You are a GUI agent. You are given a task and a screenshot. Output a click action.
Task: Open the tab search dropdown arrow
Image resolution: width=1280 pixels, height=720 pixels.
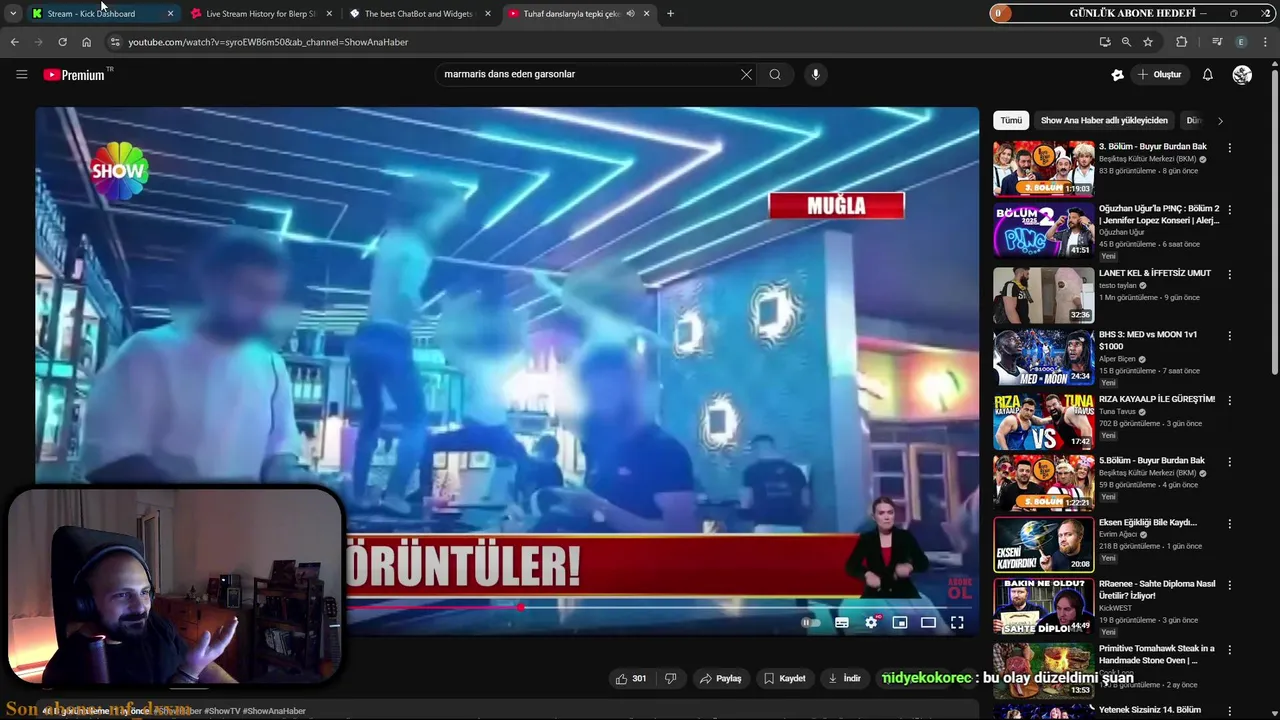[x=13, y=14]
